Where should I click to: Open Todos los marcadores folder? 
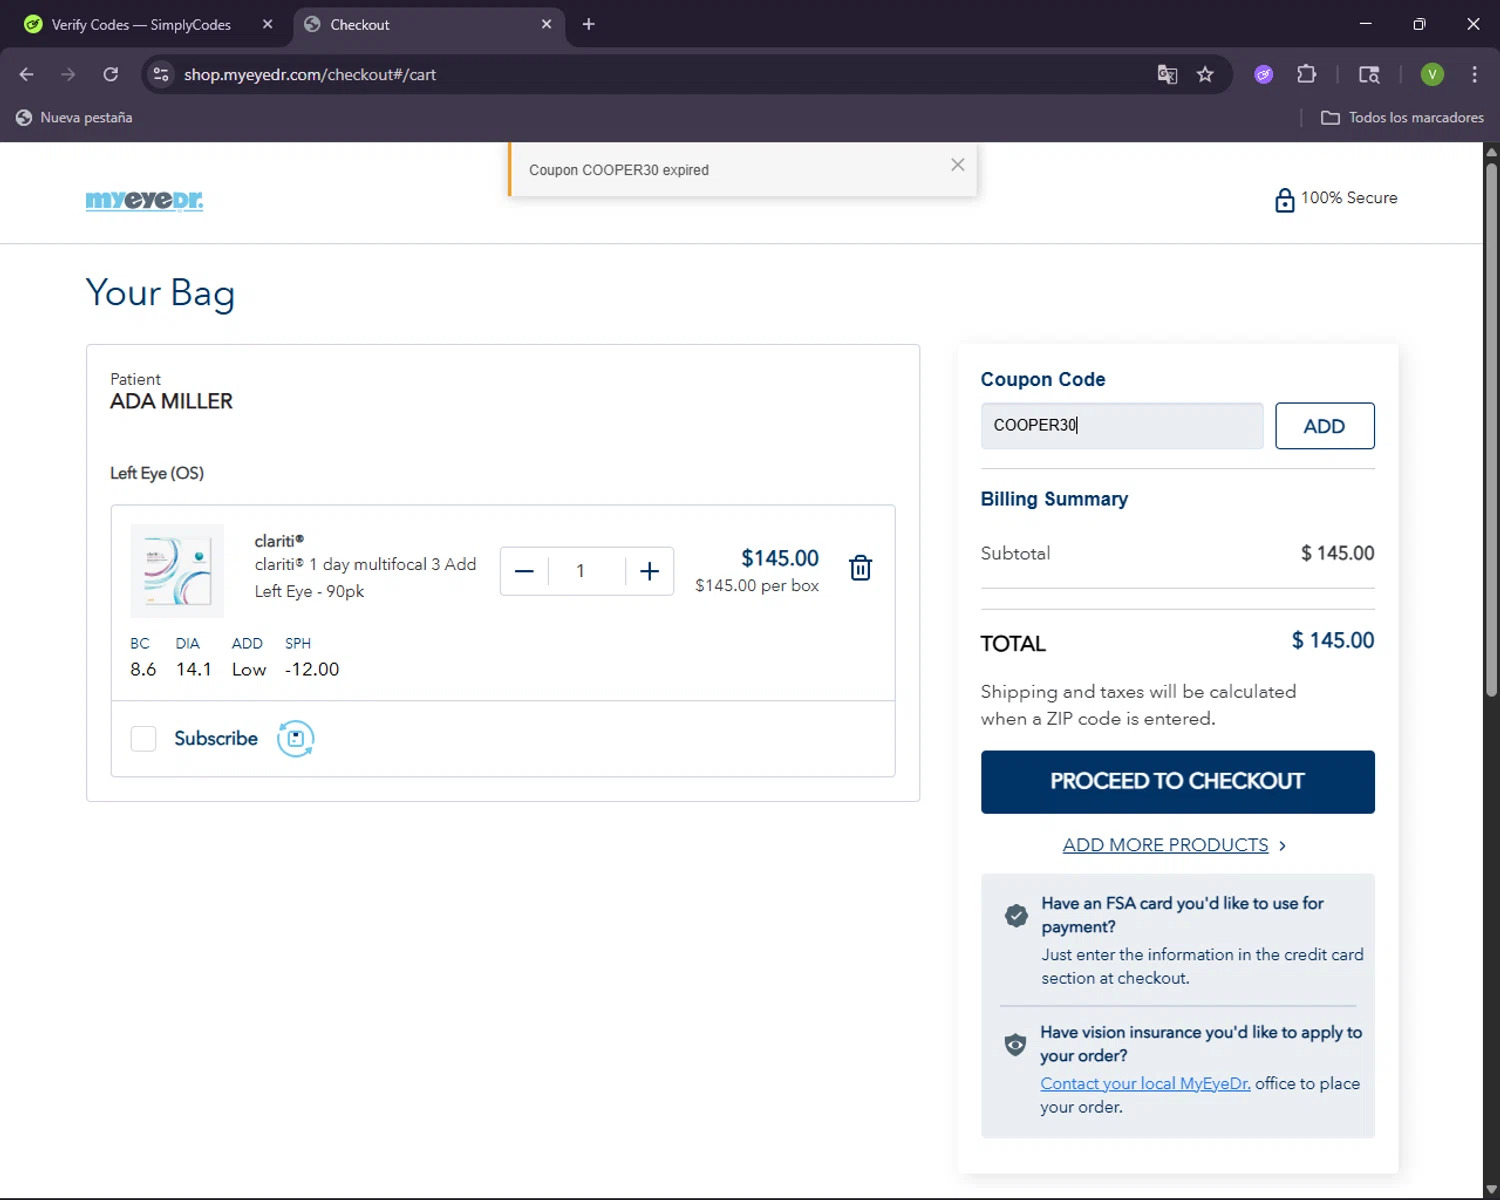(1402, 118)
